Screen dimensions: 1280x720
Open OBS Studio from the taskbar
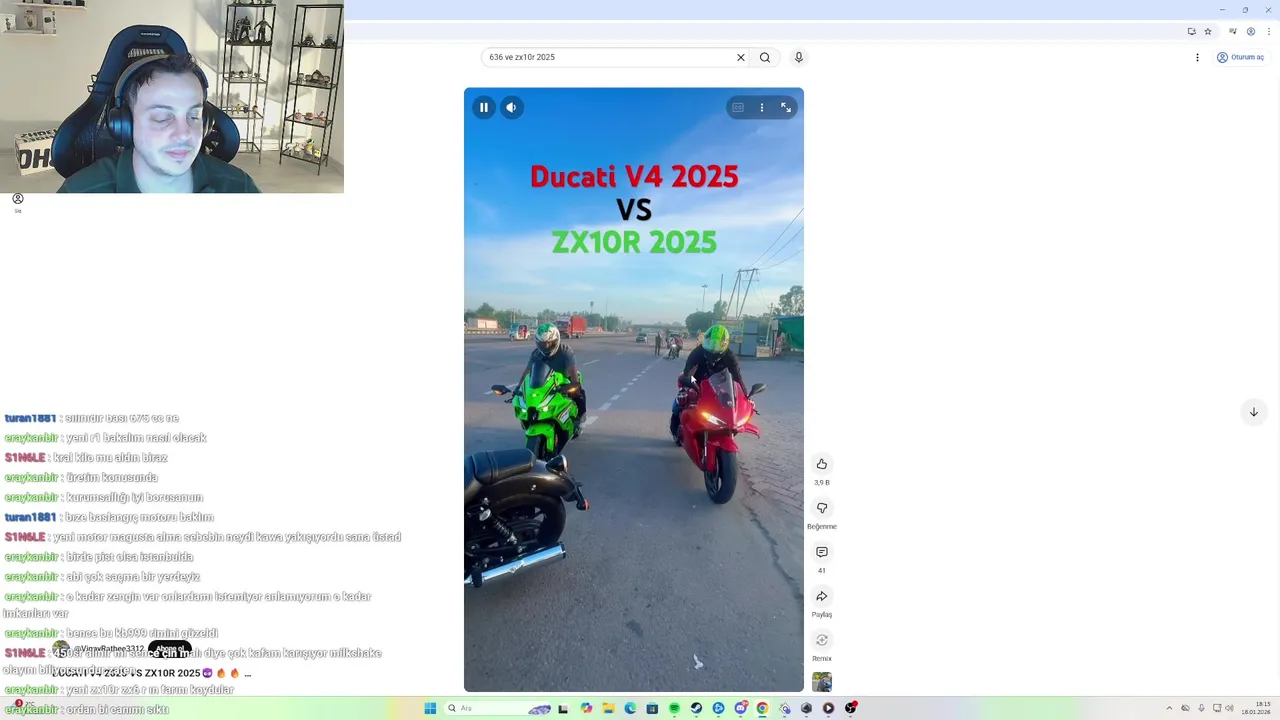point(850,708)
